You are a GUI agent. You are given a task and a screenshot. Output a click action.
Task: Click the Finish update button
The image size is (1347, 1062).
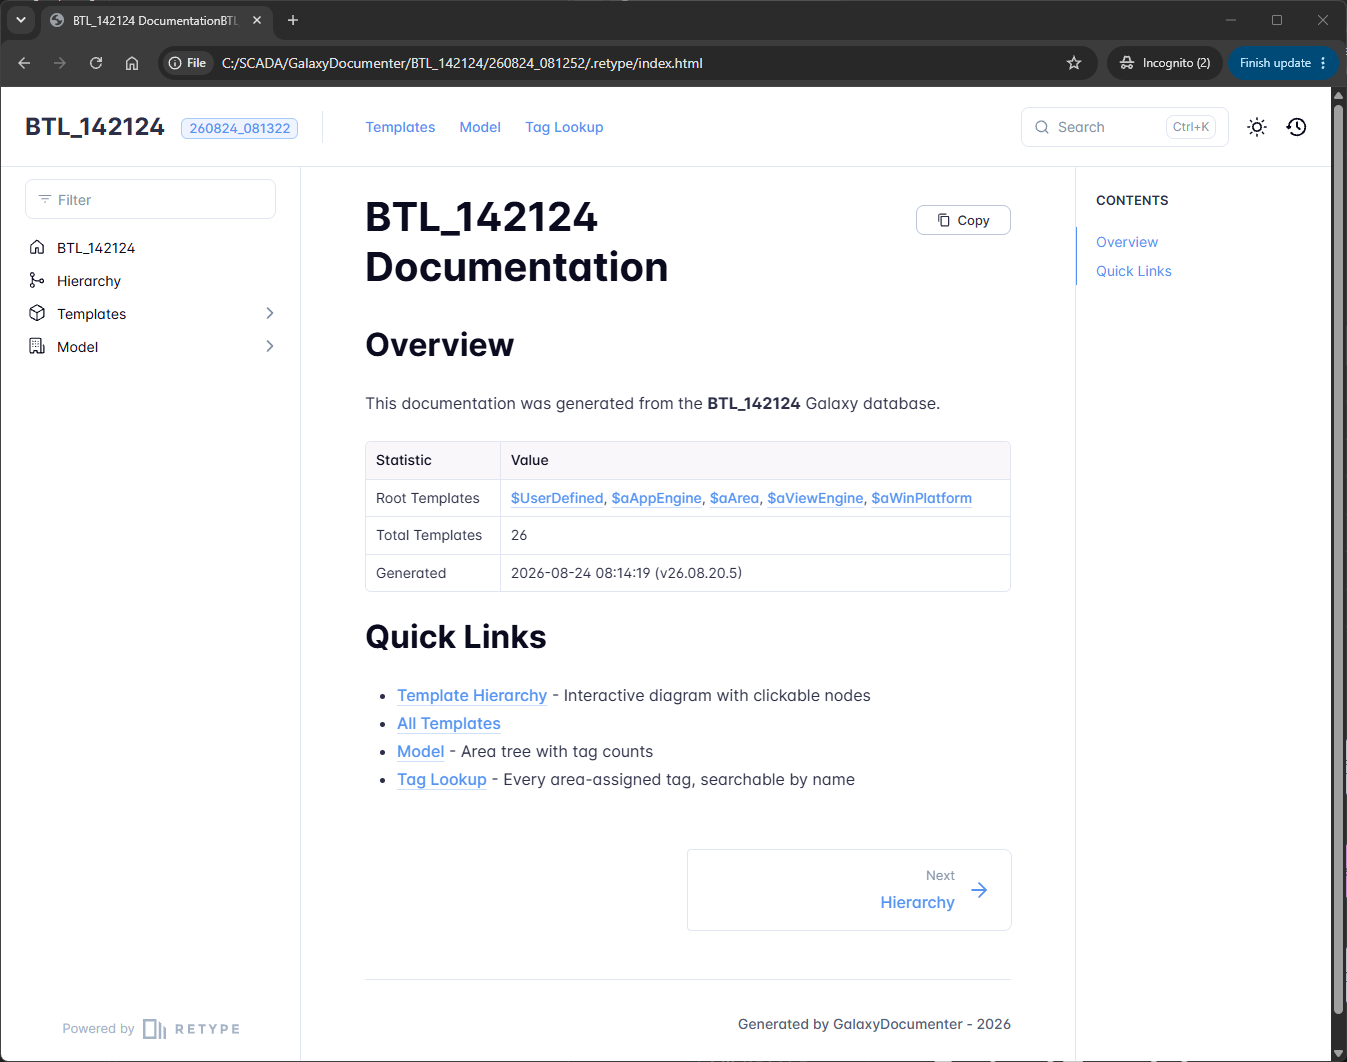coord(1282,63)
